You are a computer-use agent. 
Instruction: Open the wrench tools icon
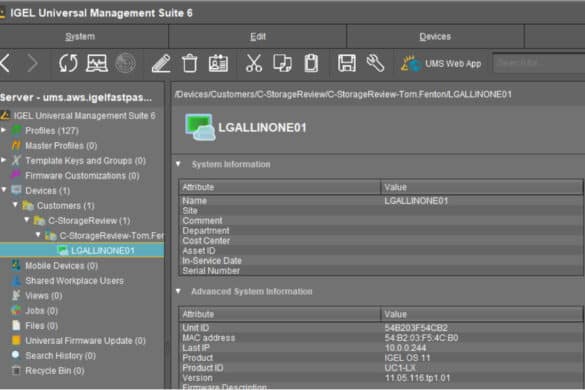(x=375, y=63)
